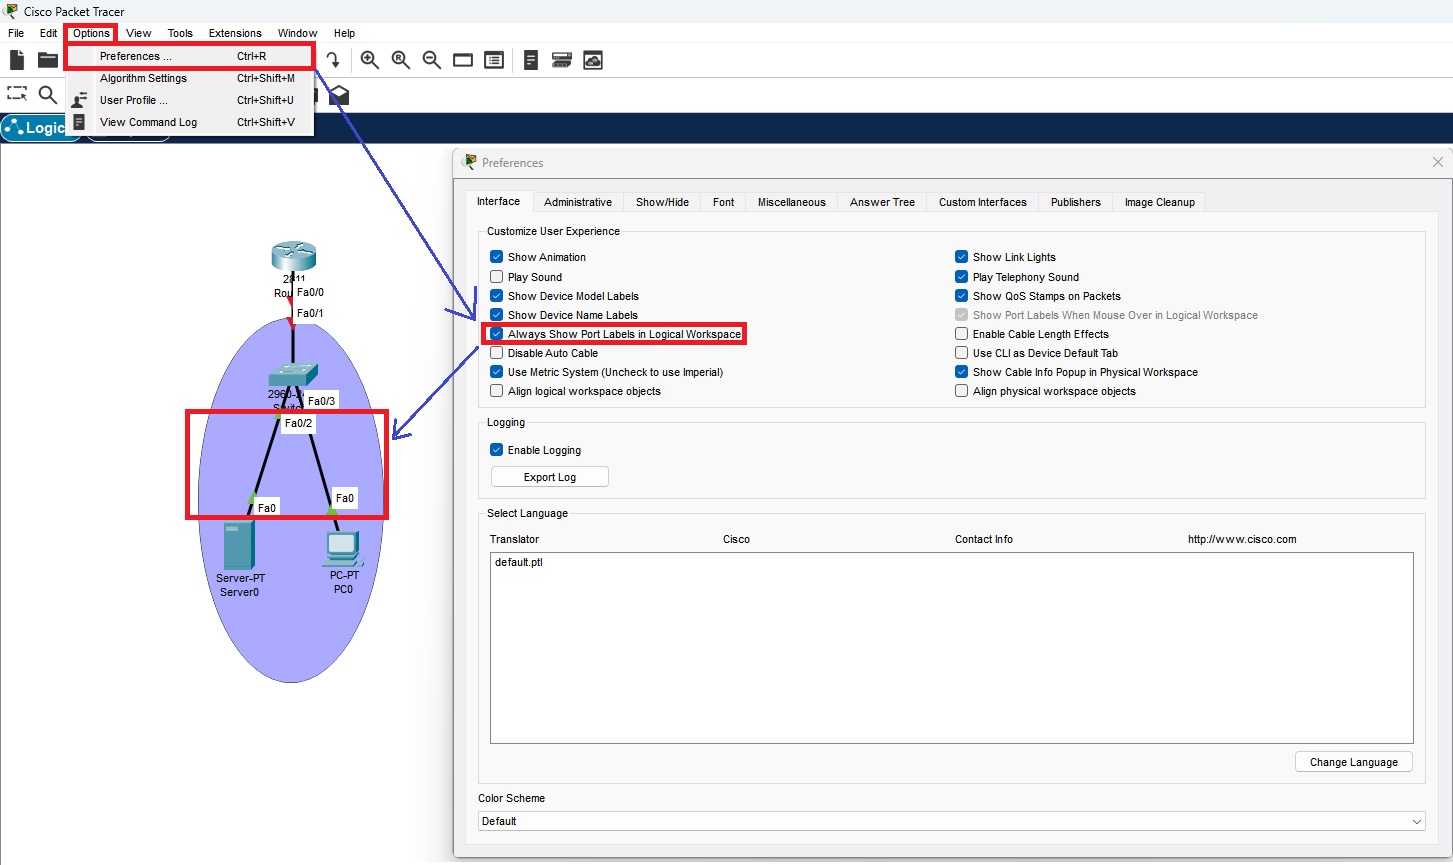Open the Tools menu
This screenshot has width=1453, height=865.
[x=180, y=33]
